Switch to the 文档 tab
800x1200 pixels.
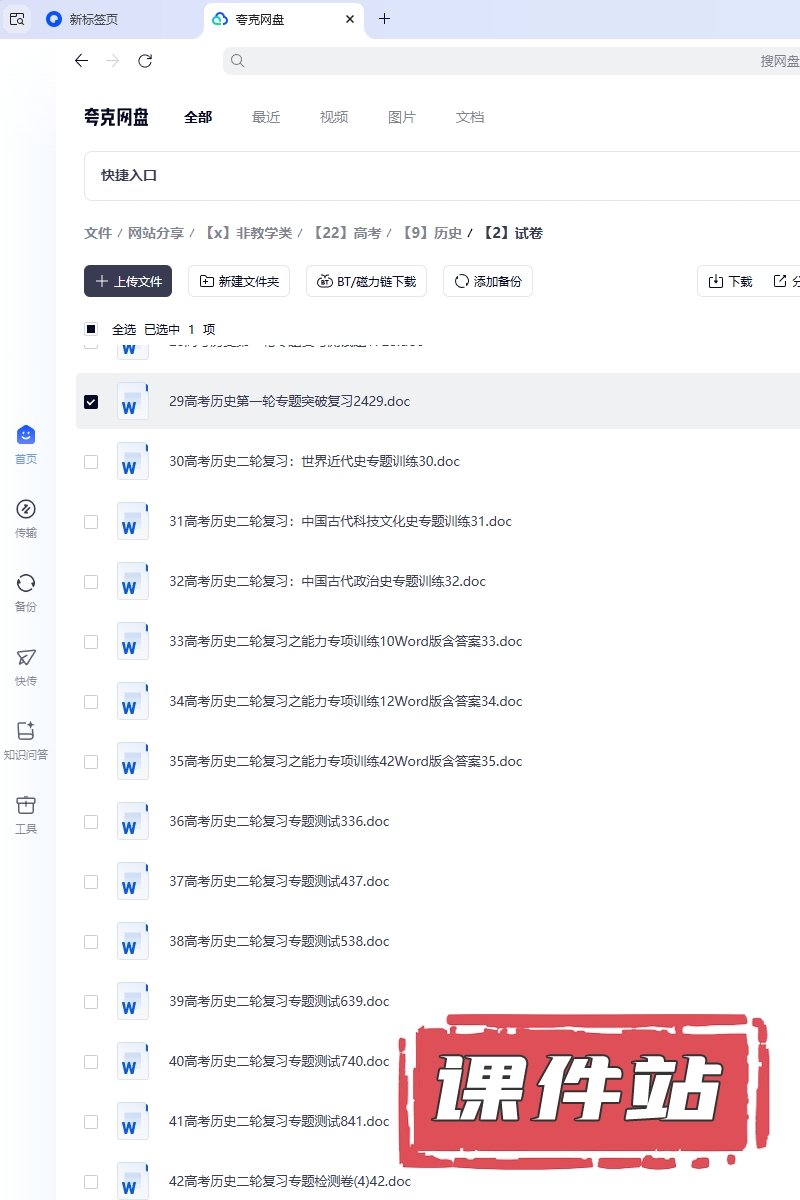(x=470, y=117)
